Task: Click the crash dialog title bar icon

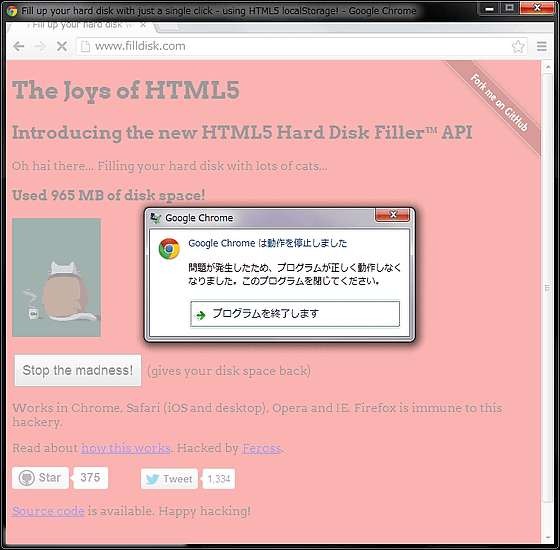Action: [x=156, y=218]
